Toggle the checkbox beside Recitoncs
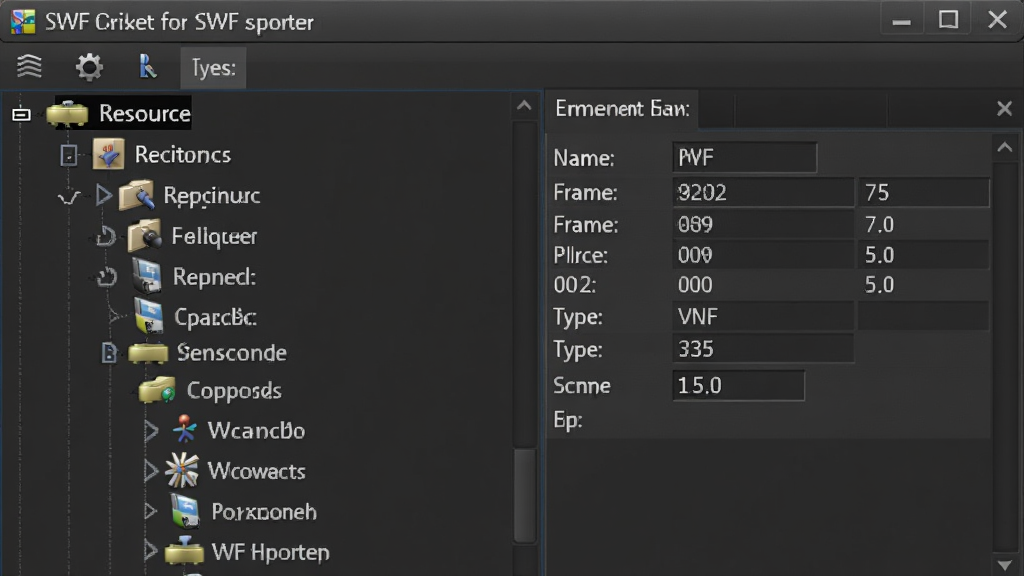 pyautogui.click(x=69, y=155)
